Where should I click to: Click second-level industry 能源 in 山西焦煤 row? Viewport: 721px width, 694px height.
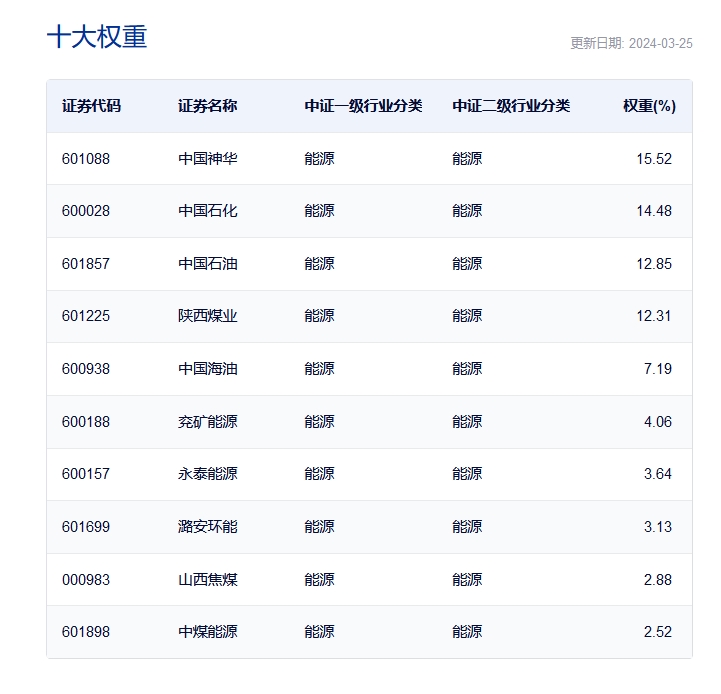click(467, 579)
